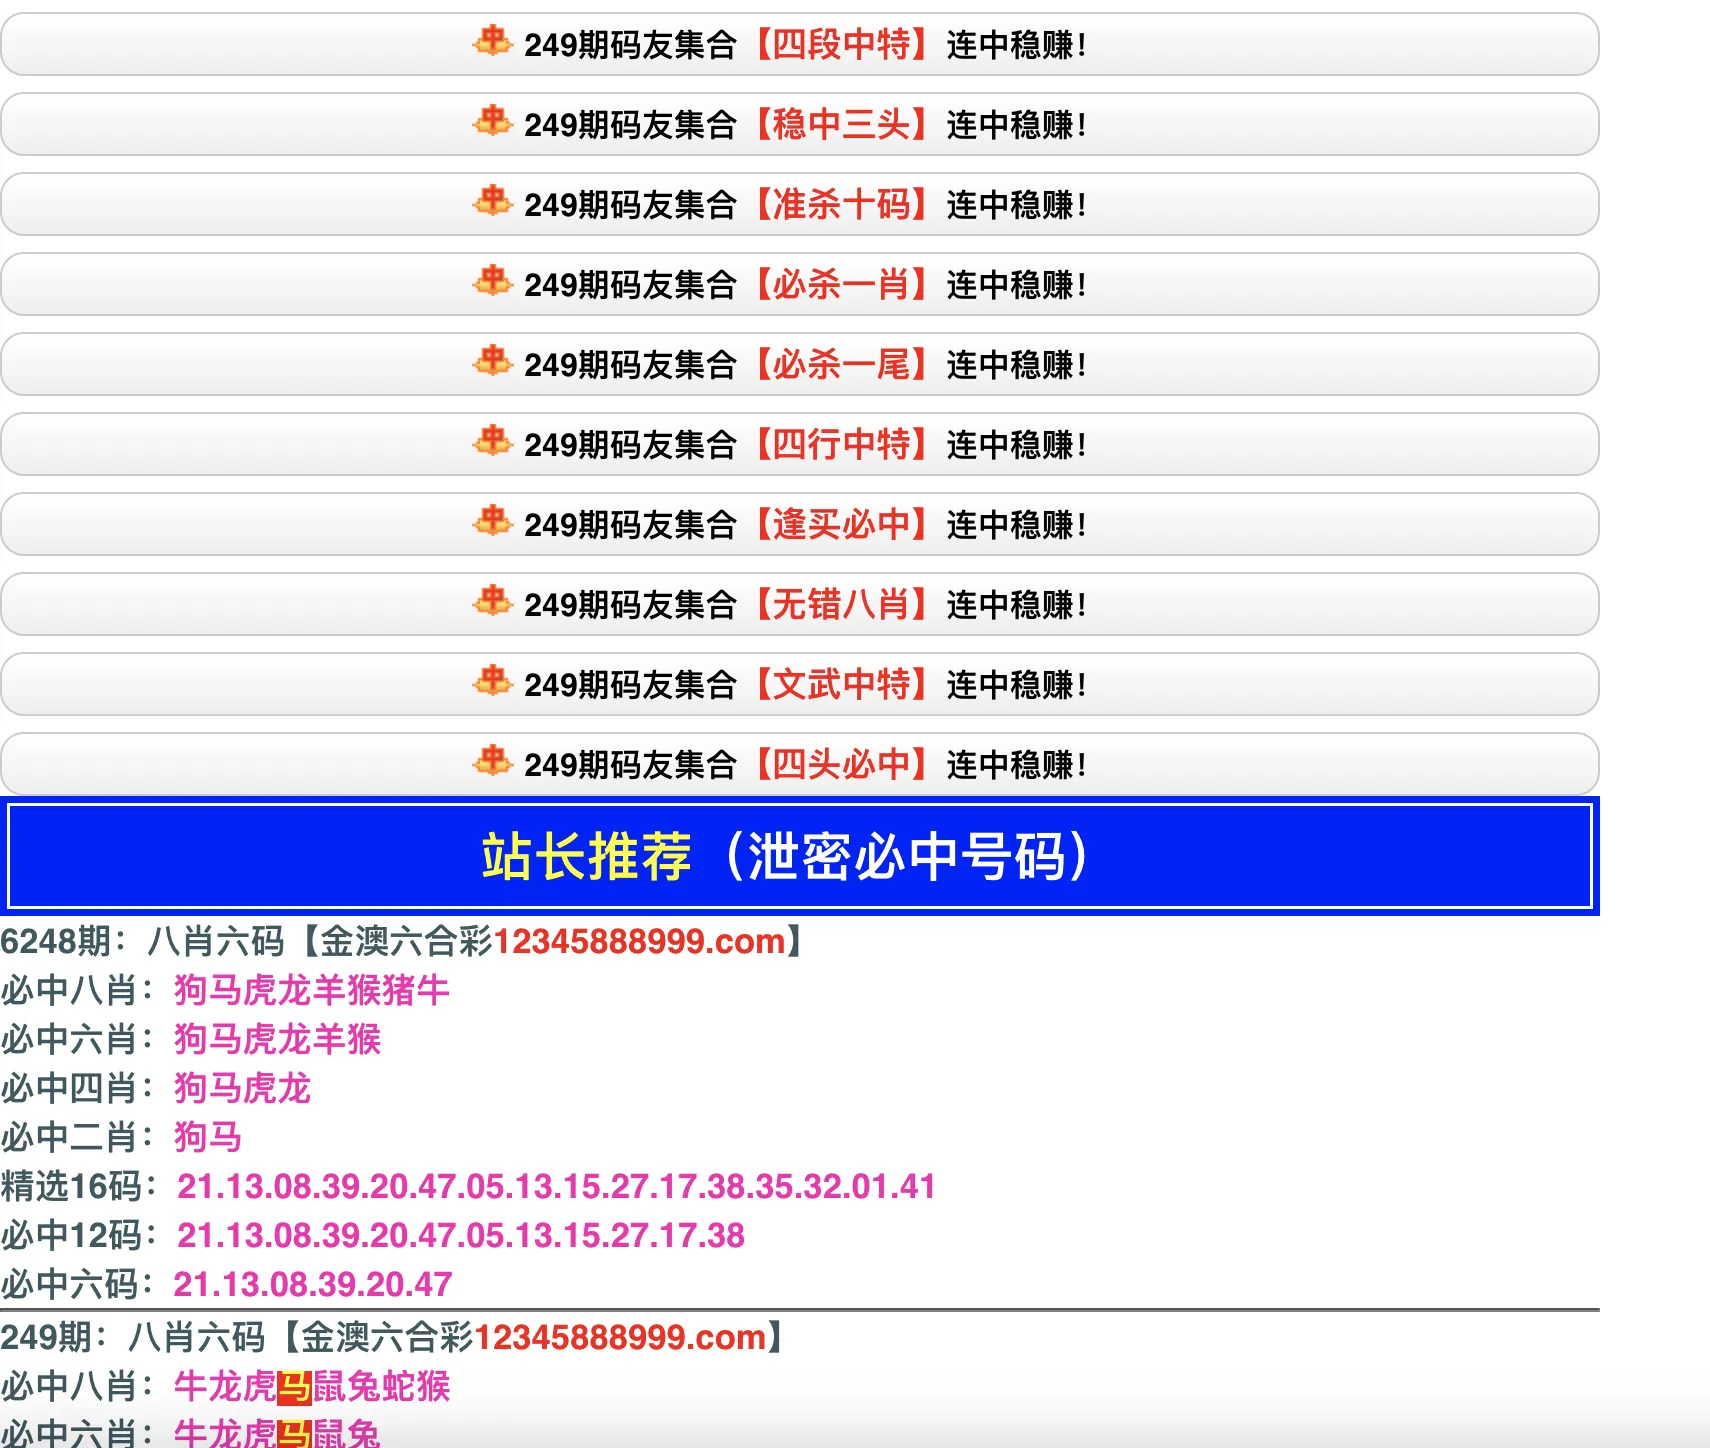The image size is (1710, 1448).
Task: Select the 必中八肖 text 狗马虎龙羊猴猪牛
Action: 312,990
